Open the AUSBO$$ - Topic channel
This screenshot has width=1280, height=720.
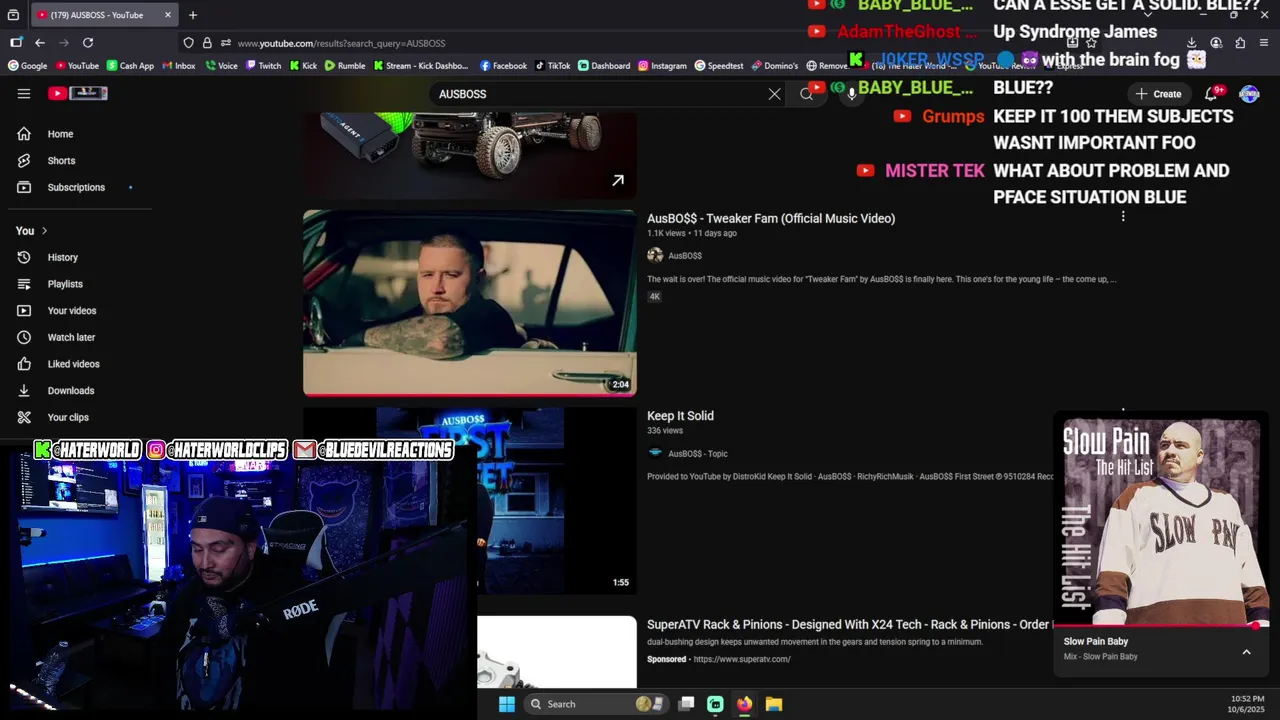tap(698, 454)
